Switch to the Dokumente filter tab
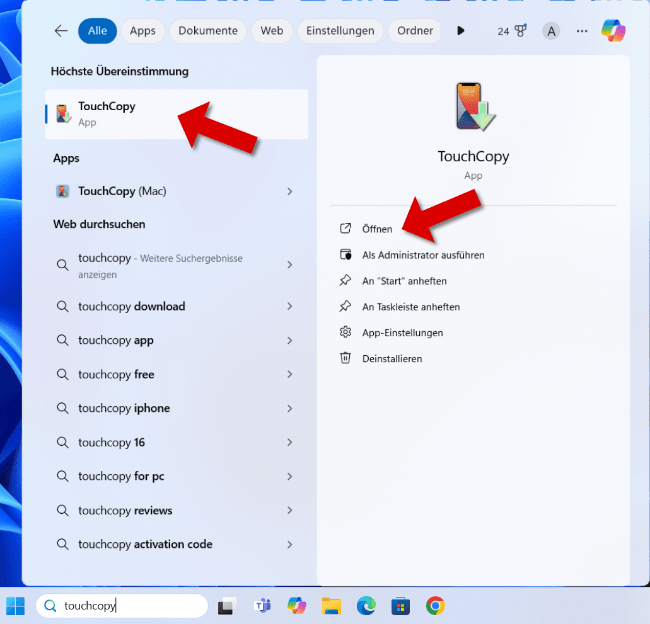Viewport: 650px width, 624px height. point(208,31)
